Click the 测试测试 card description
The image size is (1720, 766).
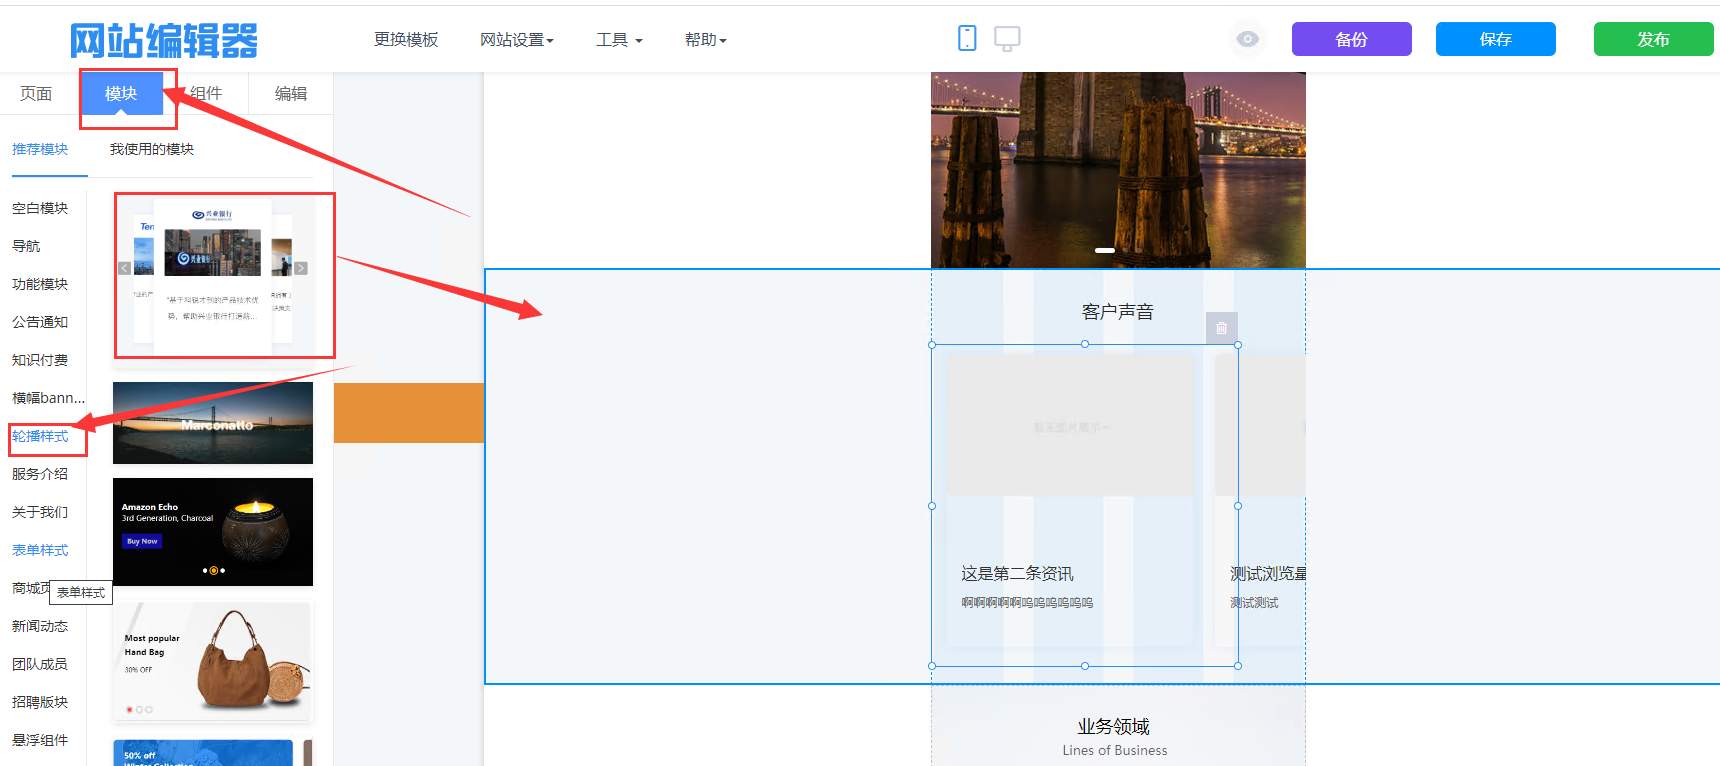1254,603
